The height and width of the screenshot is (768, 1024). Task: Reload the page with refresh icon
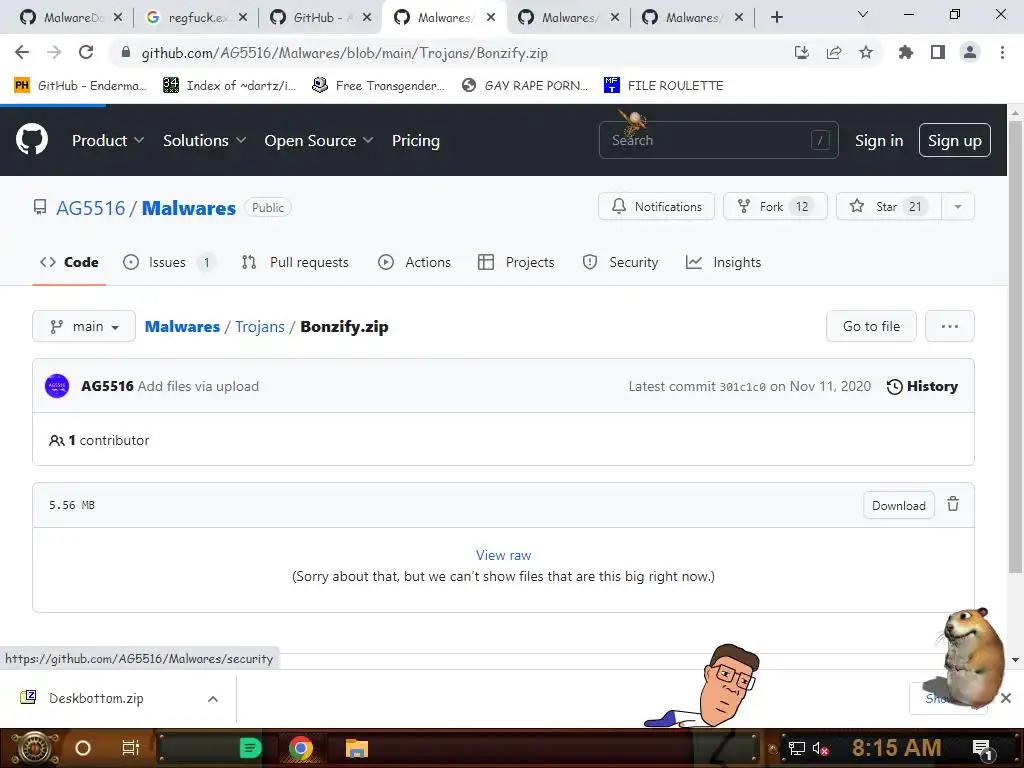tap(86, 52)
